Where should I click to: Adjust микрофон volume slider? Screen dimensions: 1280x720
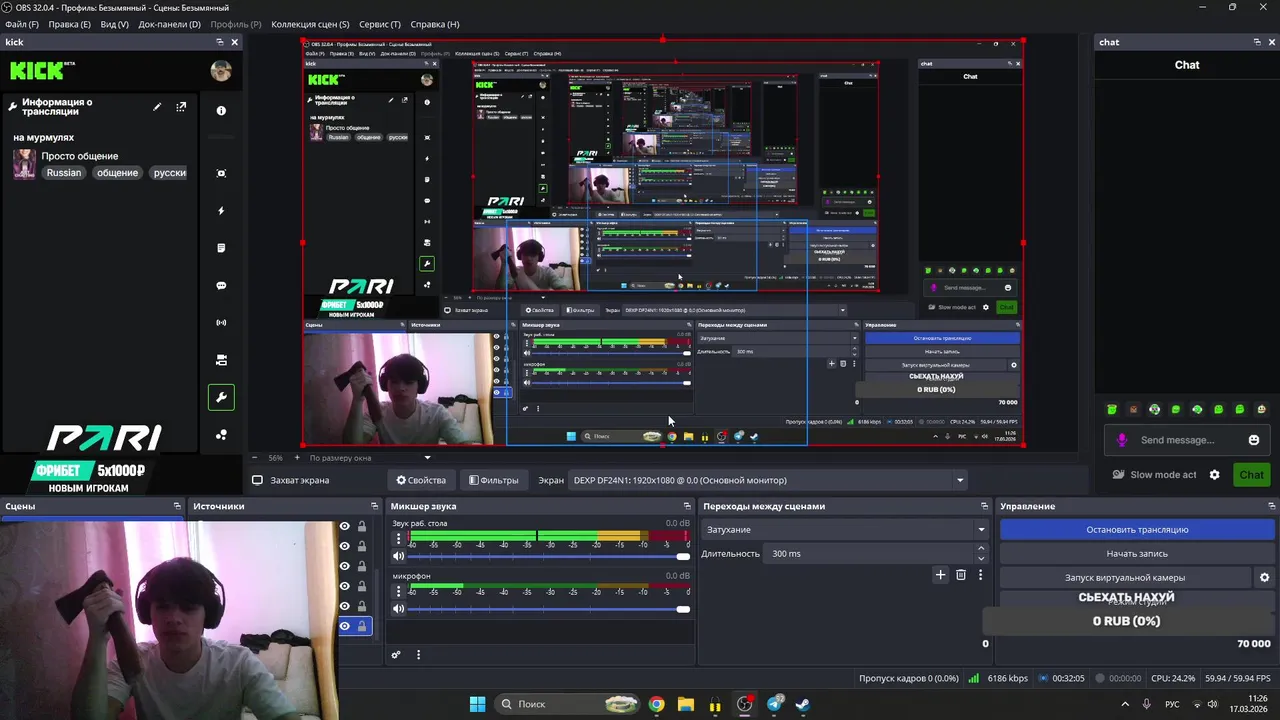(548, 609)
